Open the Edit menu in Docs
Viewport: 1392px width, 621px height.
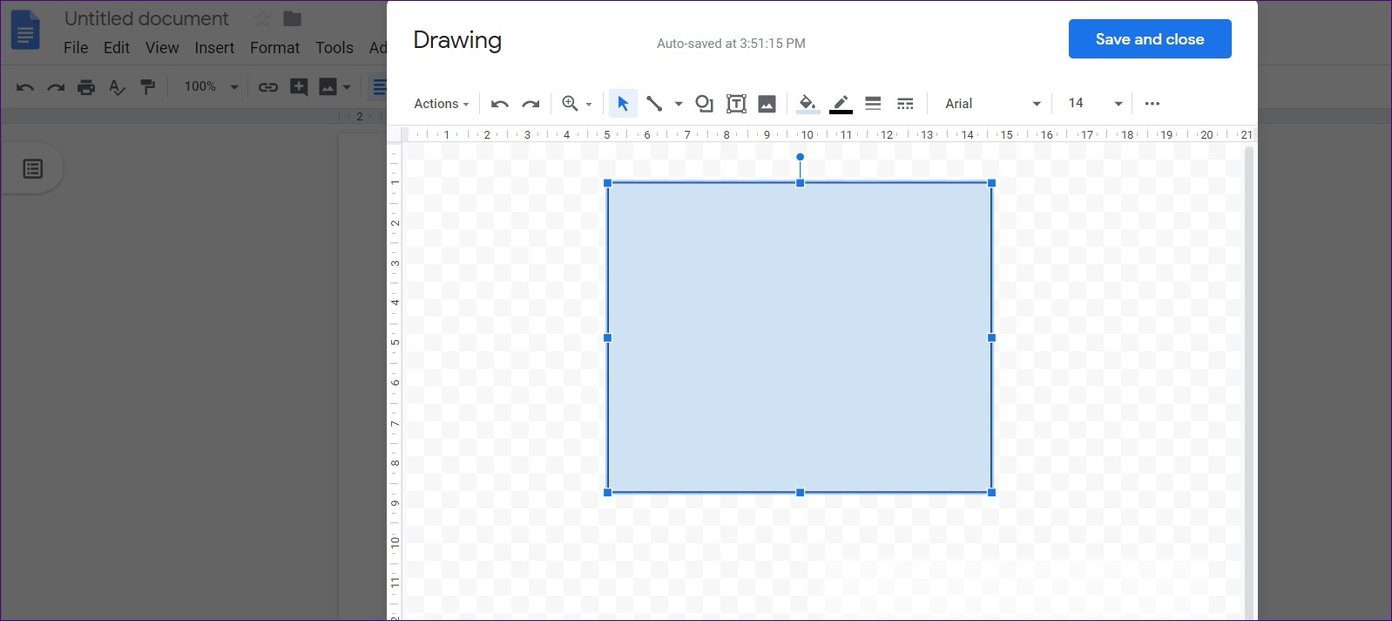point(117,48)
